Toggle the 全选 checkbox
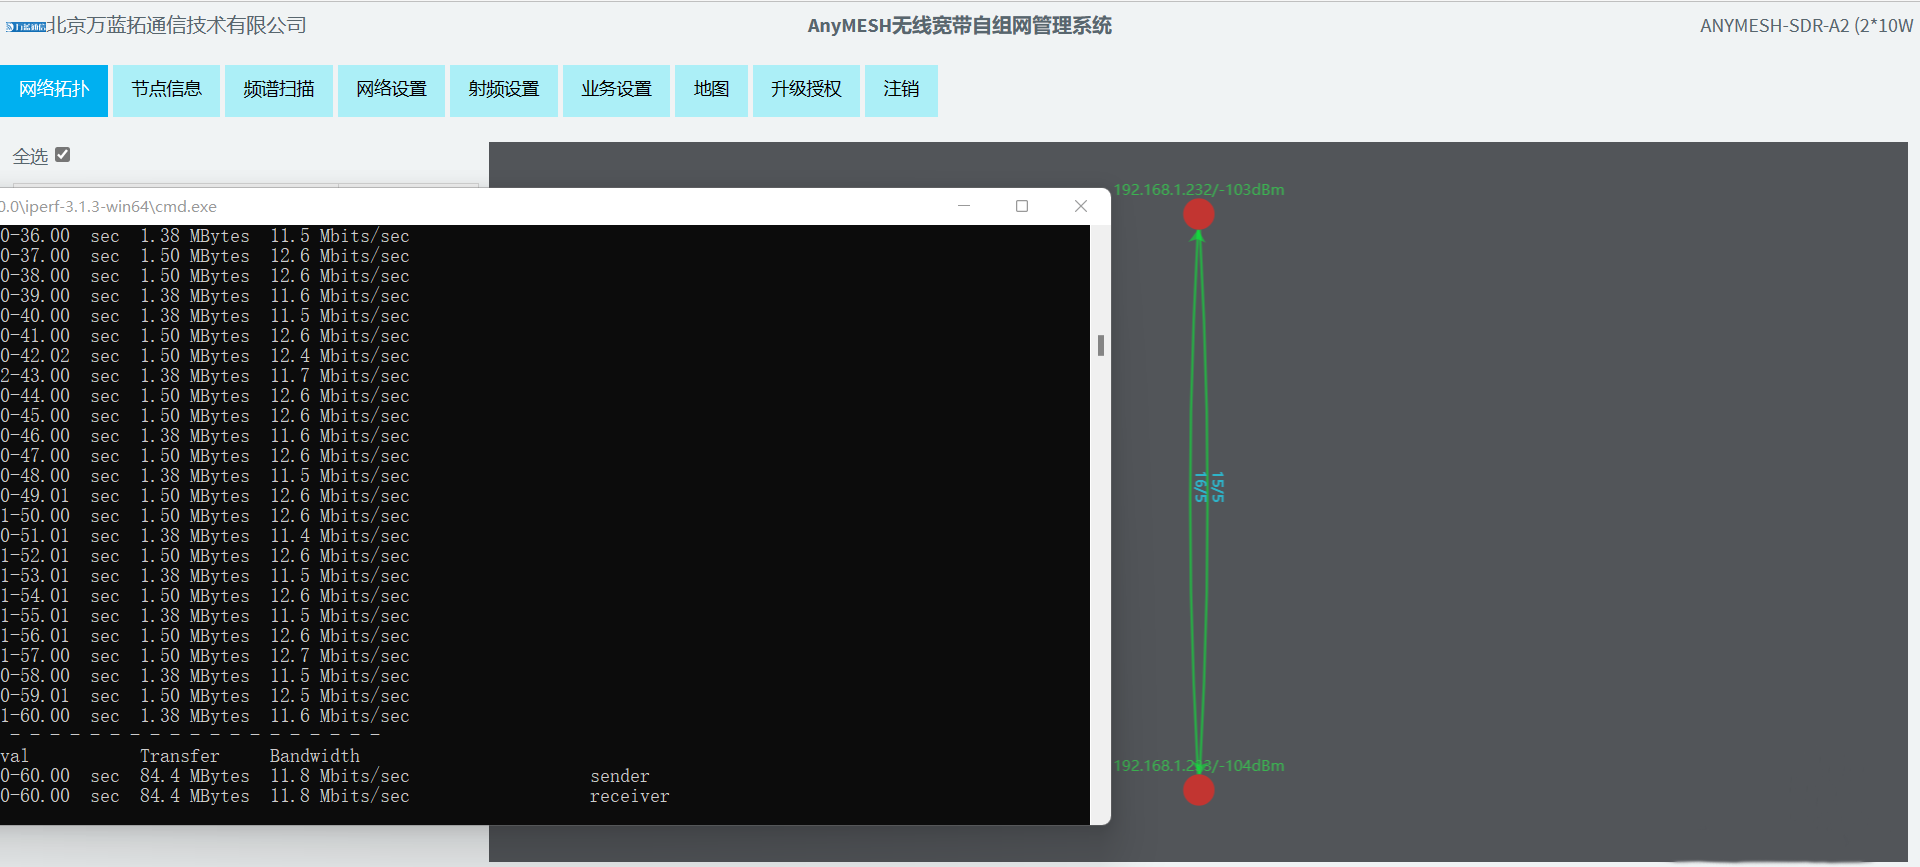Screen dimensions: 1920x867 63,155
